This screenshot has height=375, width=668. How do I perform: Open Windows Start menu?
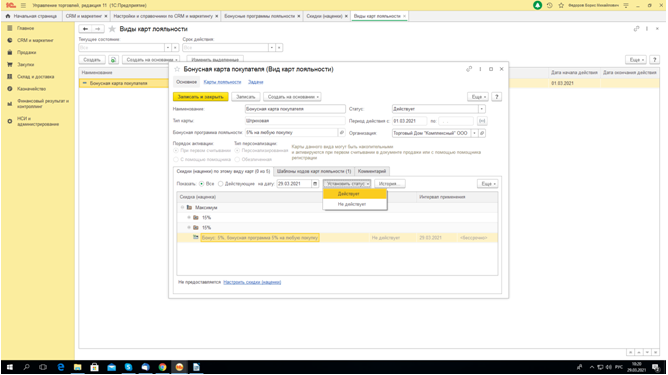9,367
